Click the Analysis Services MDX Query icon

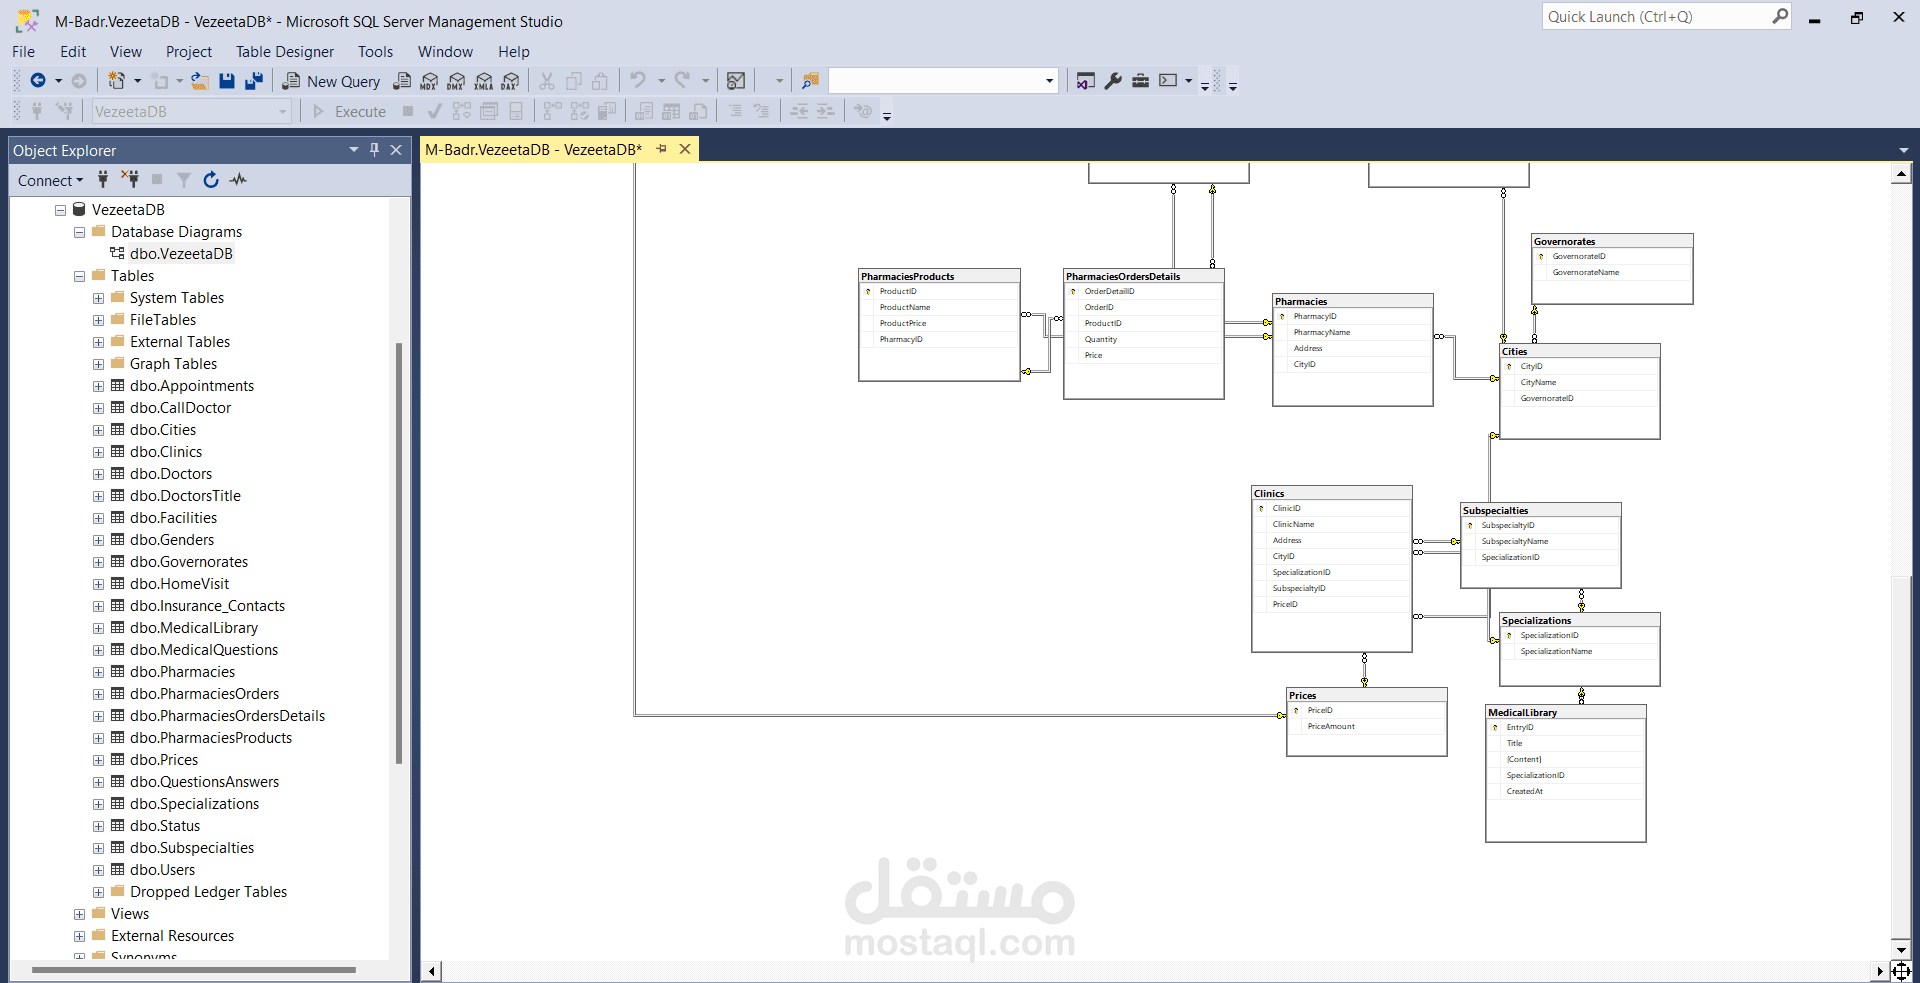point(429,81)
